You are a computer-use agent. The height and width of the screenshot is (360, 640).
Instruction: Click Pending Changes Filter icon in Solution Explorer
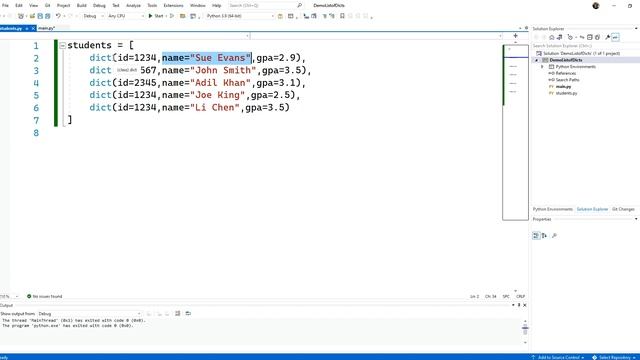tap(571, 37)
